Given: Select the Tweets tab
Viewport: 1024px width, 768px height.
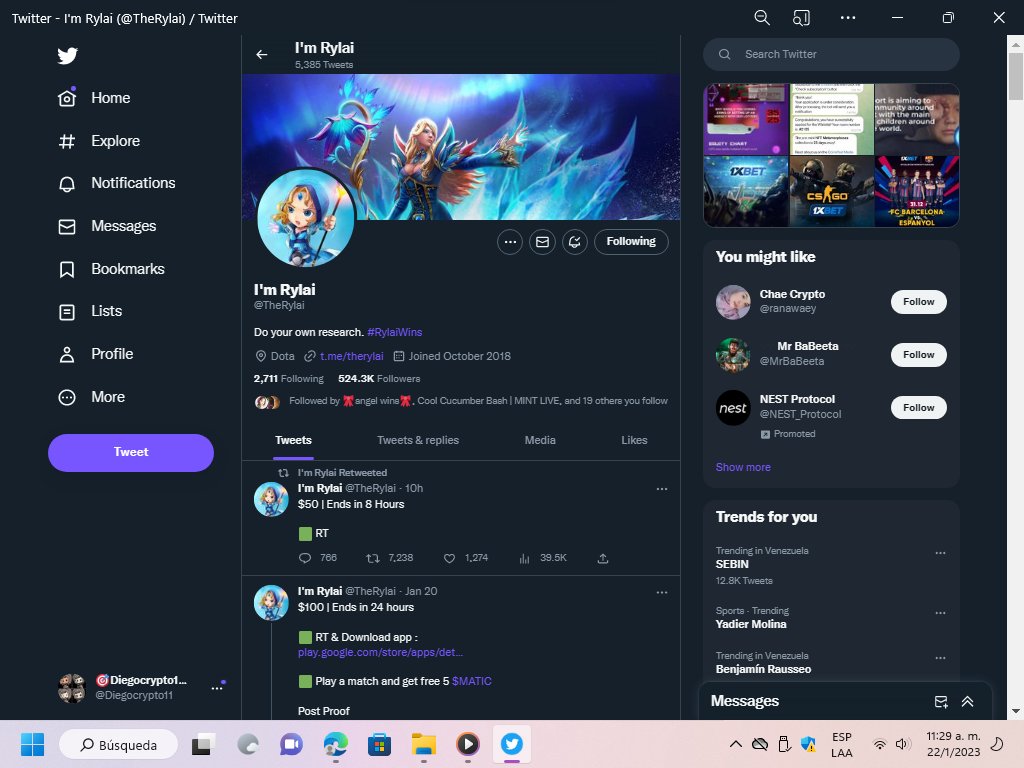Looking at the screenshot, I should [293, 440].
